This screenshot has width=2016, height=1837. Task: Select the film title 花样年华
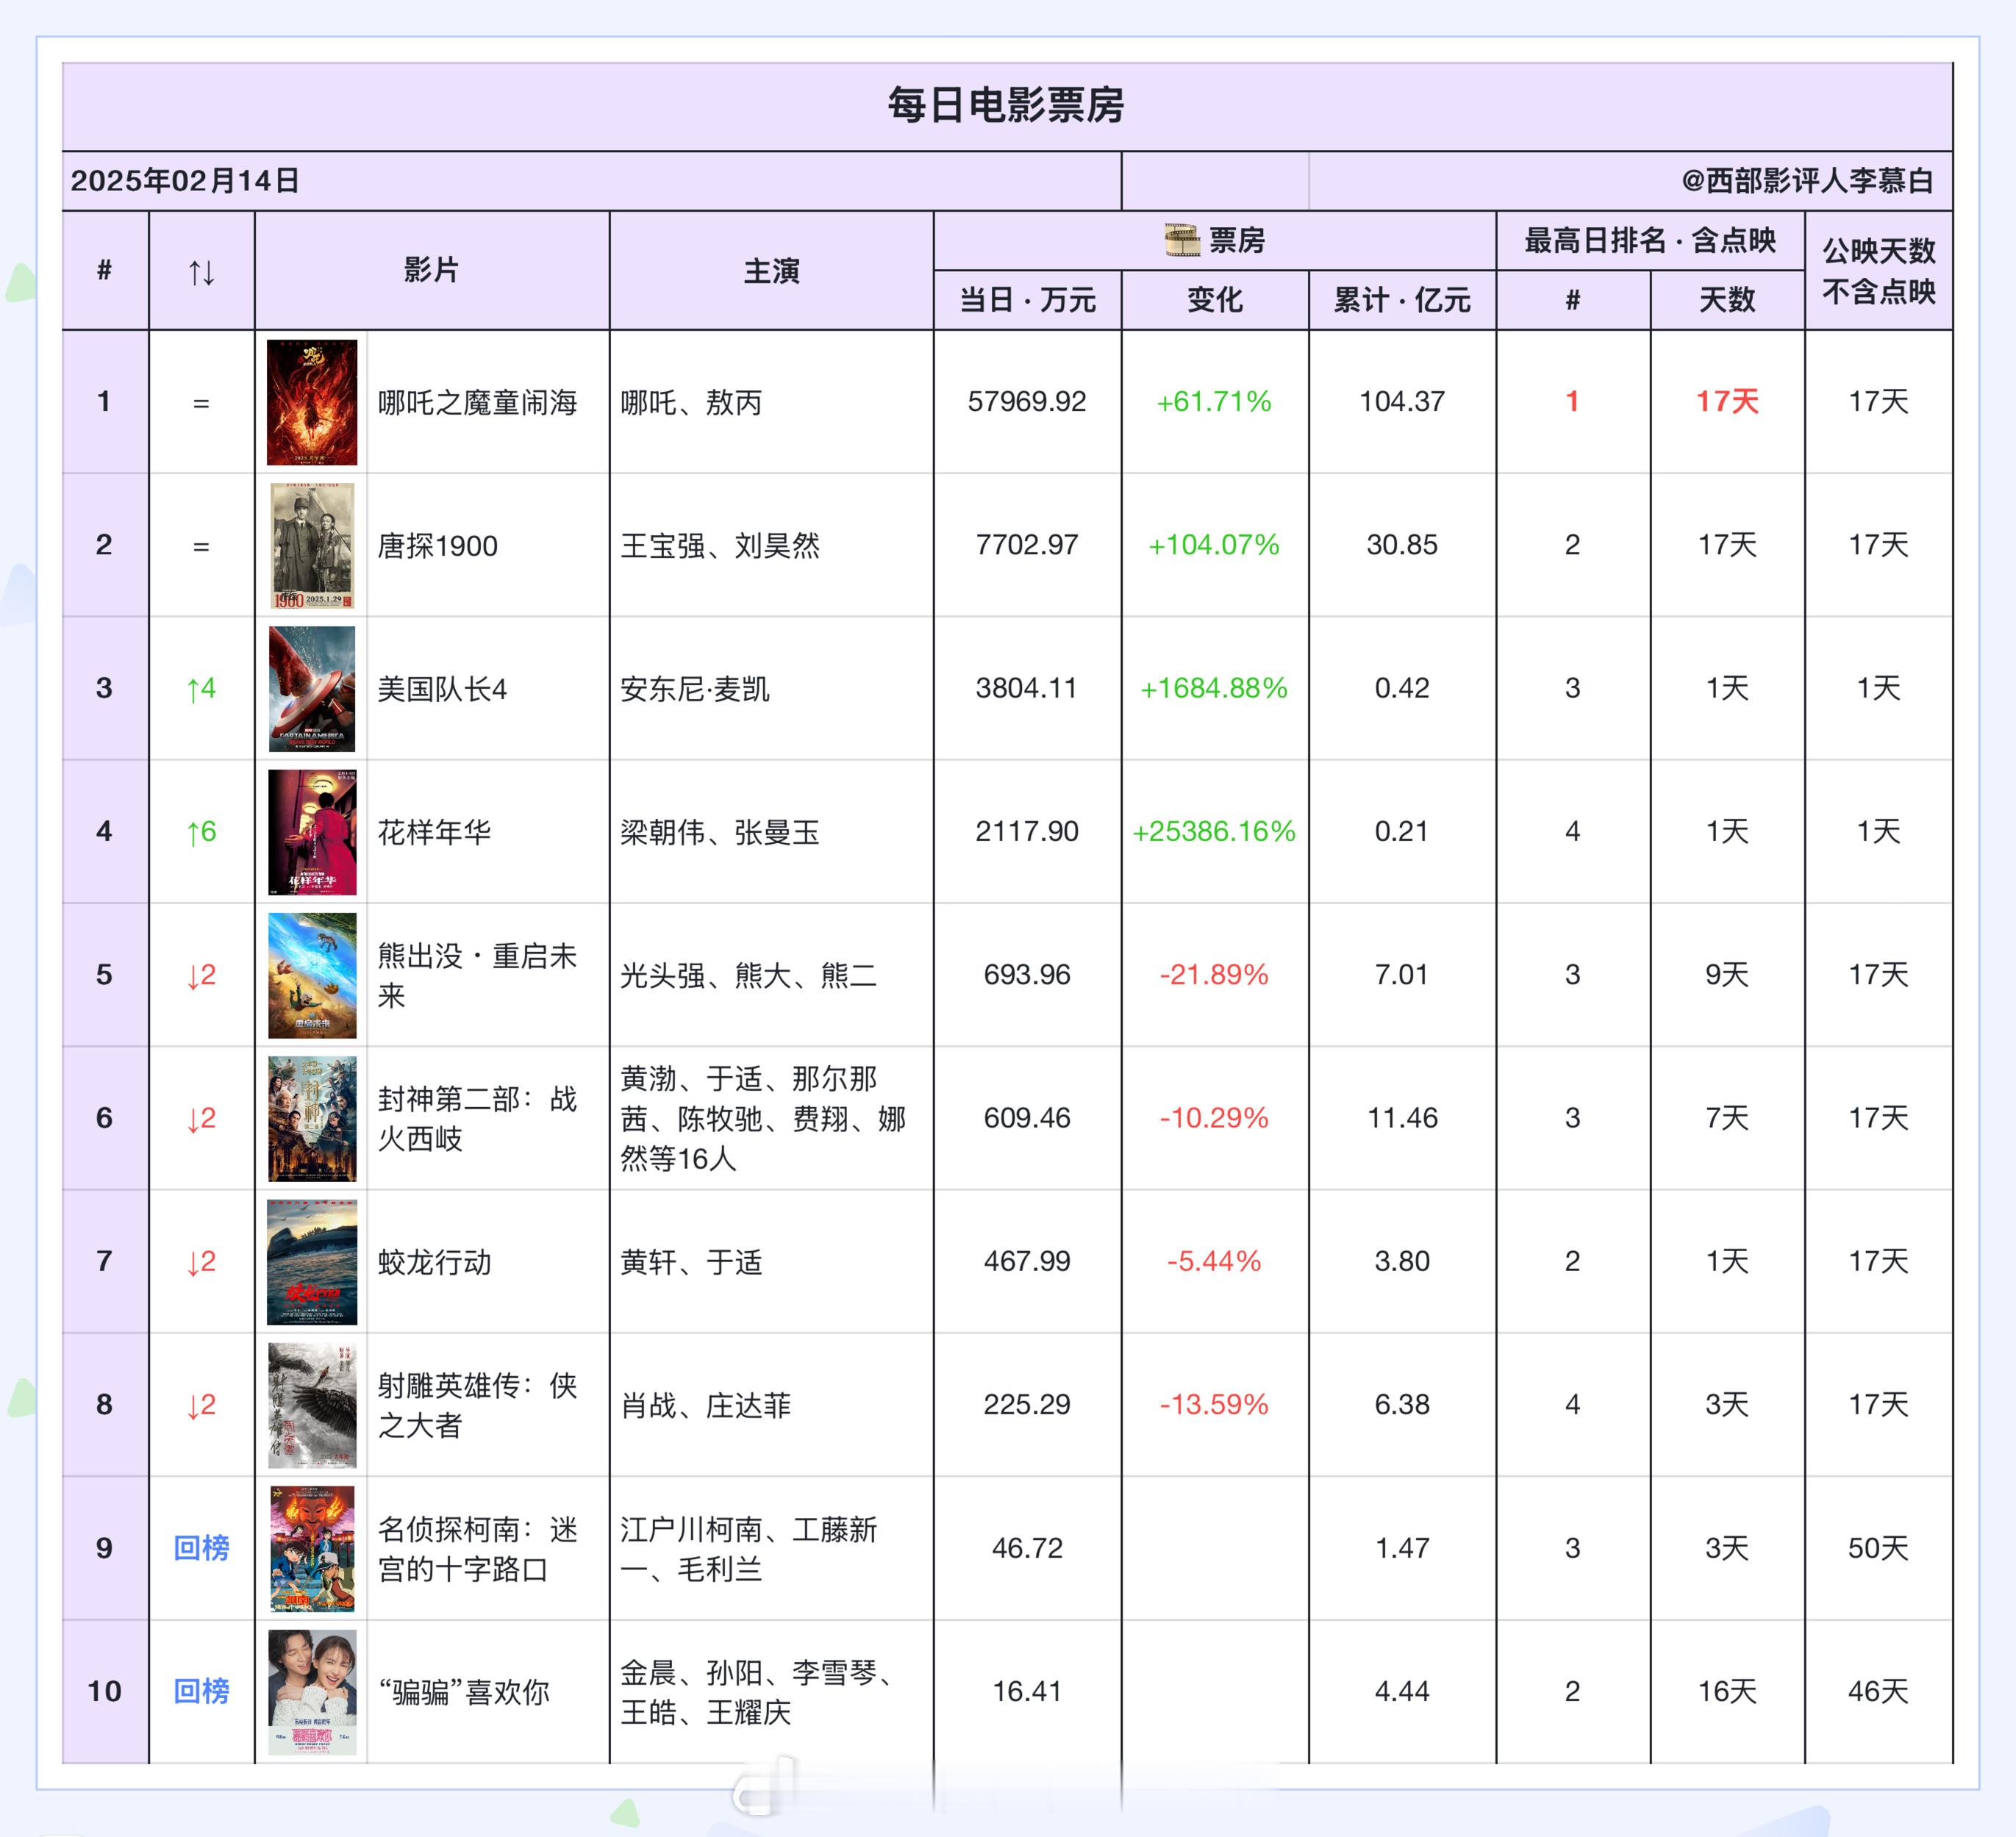click(434, 832)
